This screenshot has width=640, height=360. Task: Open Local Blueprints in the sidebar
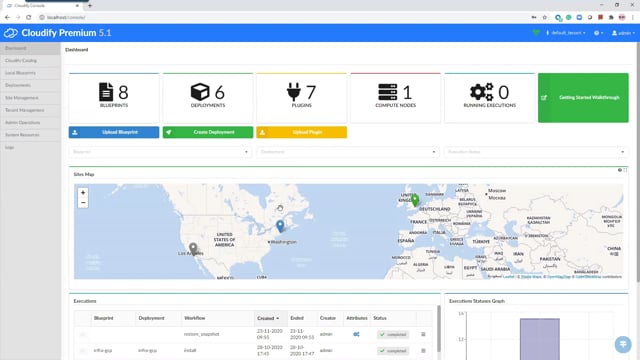point(31,73)
